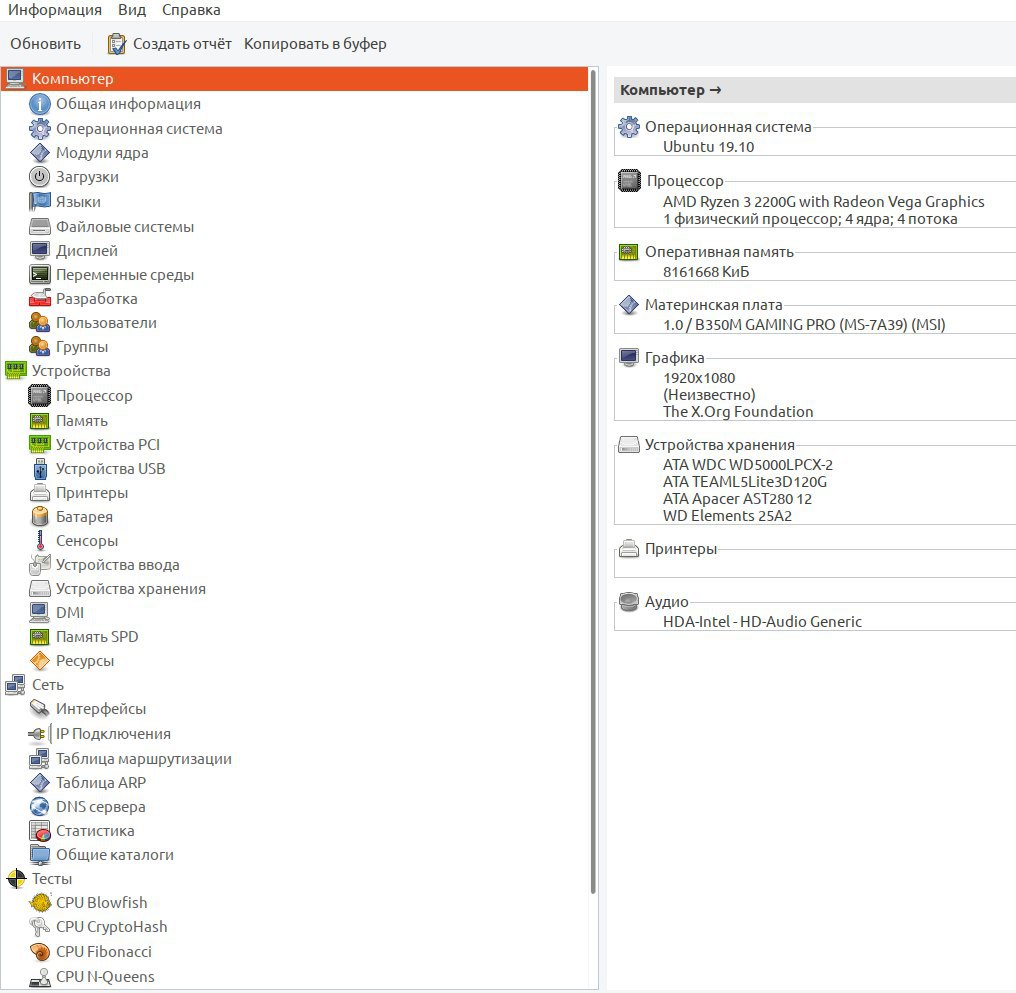
Task: Click the Память SPD chip icon
Action: 40,637
